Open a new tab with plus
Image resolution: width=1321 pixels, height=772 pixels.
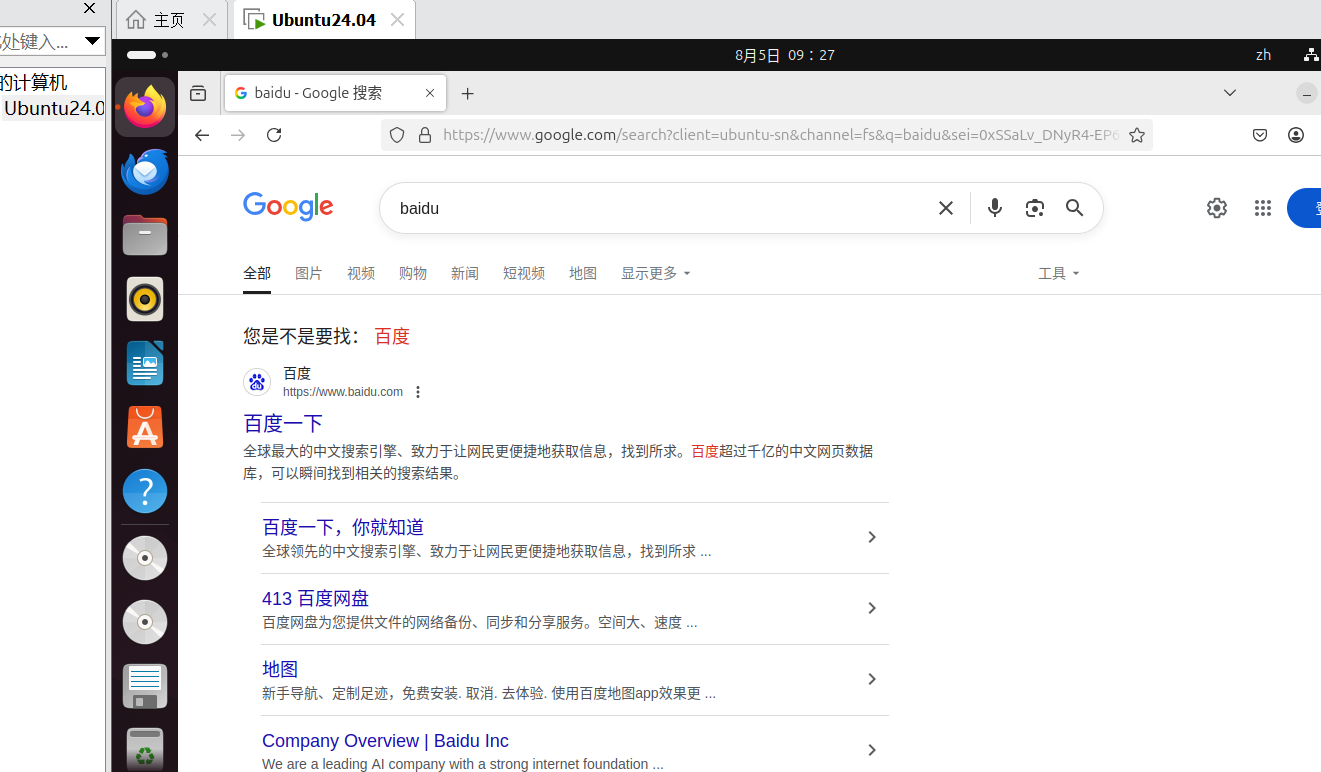467,93
